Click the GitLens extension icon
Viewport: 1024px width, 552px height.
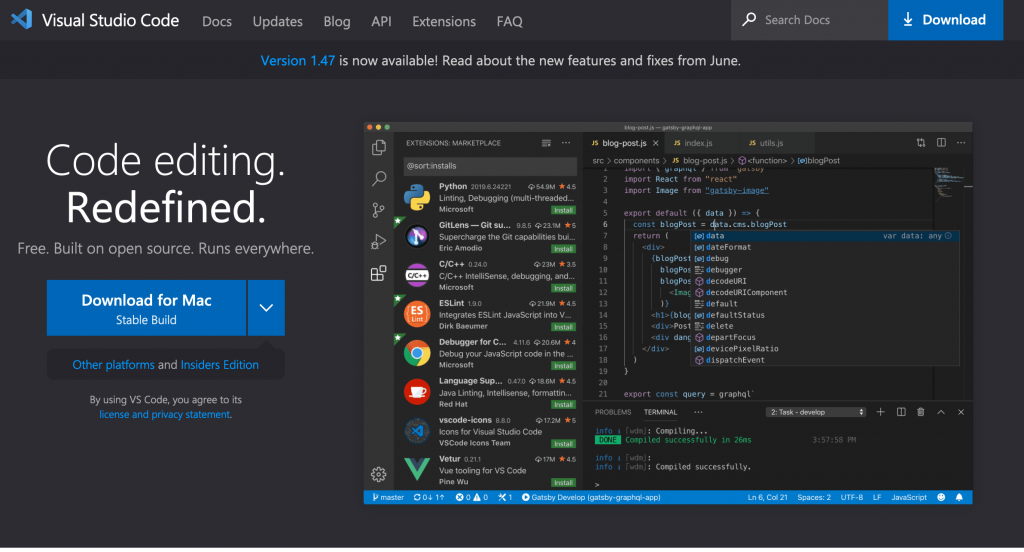click(417, 236)
